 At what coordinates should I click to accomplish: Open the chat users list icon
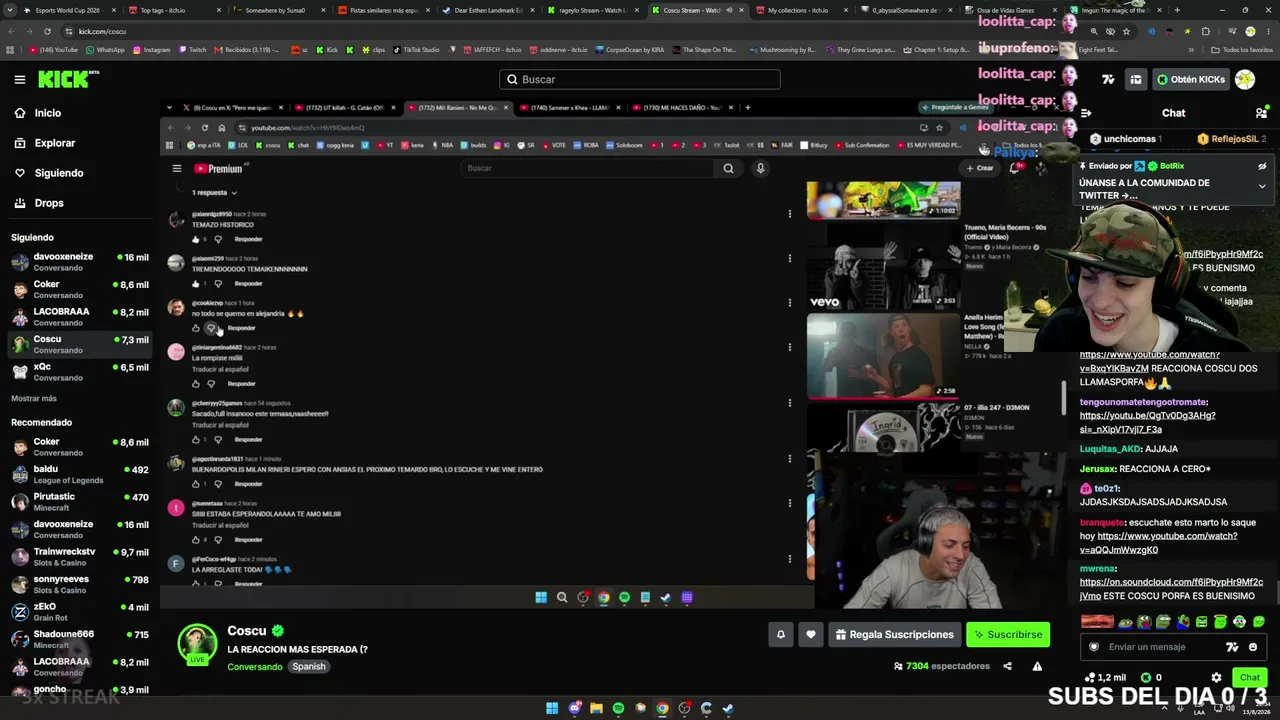1261,113
